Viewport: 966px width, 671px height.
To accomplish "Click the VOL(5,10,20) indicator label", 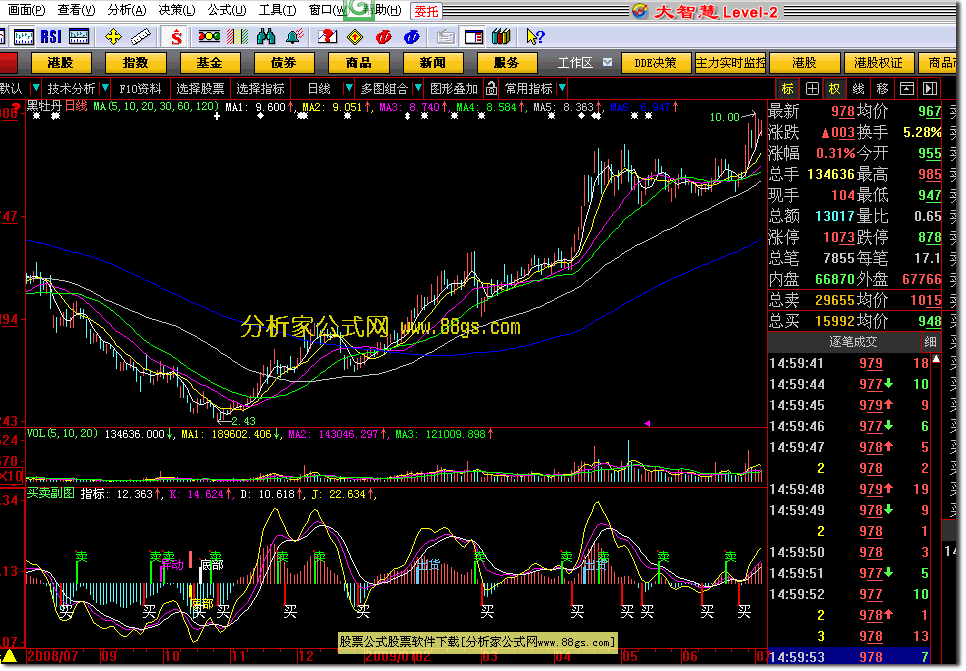I will click(62, 434).
